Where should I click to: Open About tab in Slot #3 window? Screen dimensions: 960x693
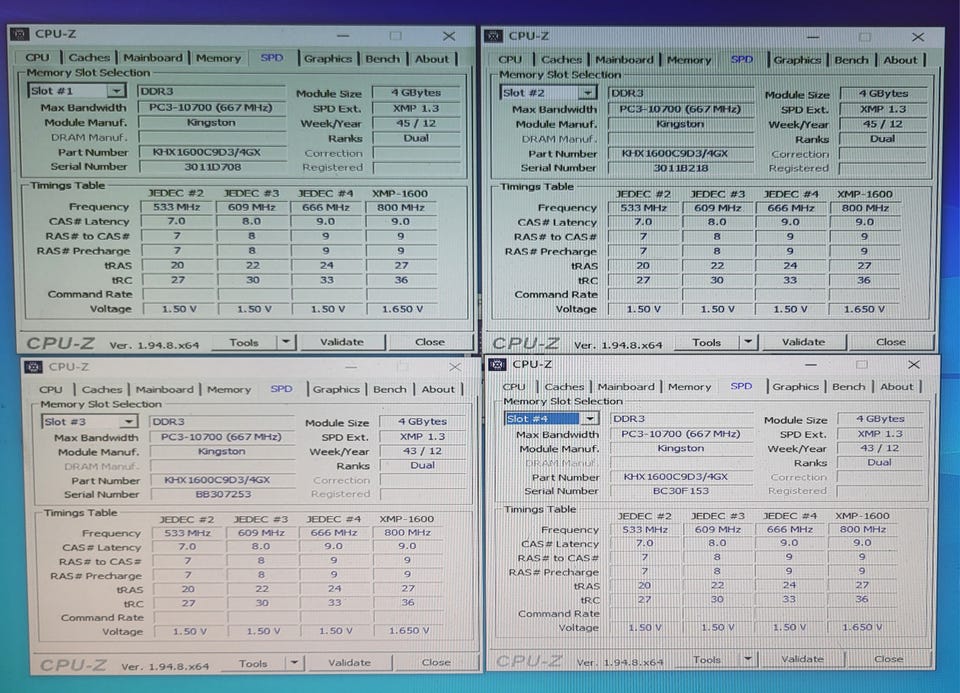click(438, 389)
